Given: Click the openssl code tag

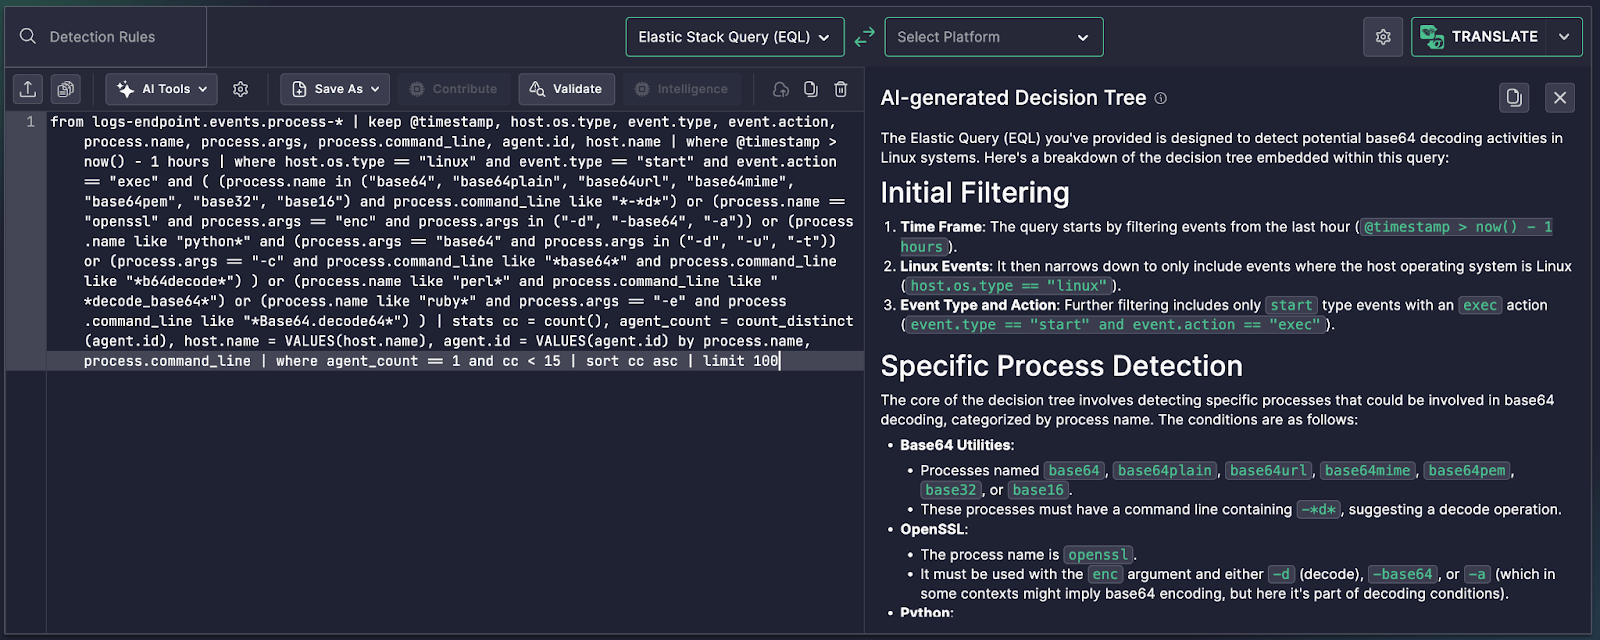Looking at the screenshot, I should (1098, 555).
